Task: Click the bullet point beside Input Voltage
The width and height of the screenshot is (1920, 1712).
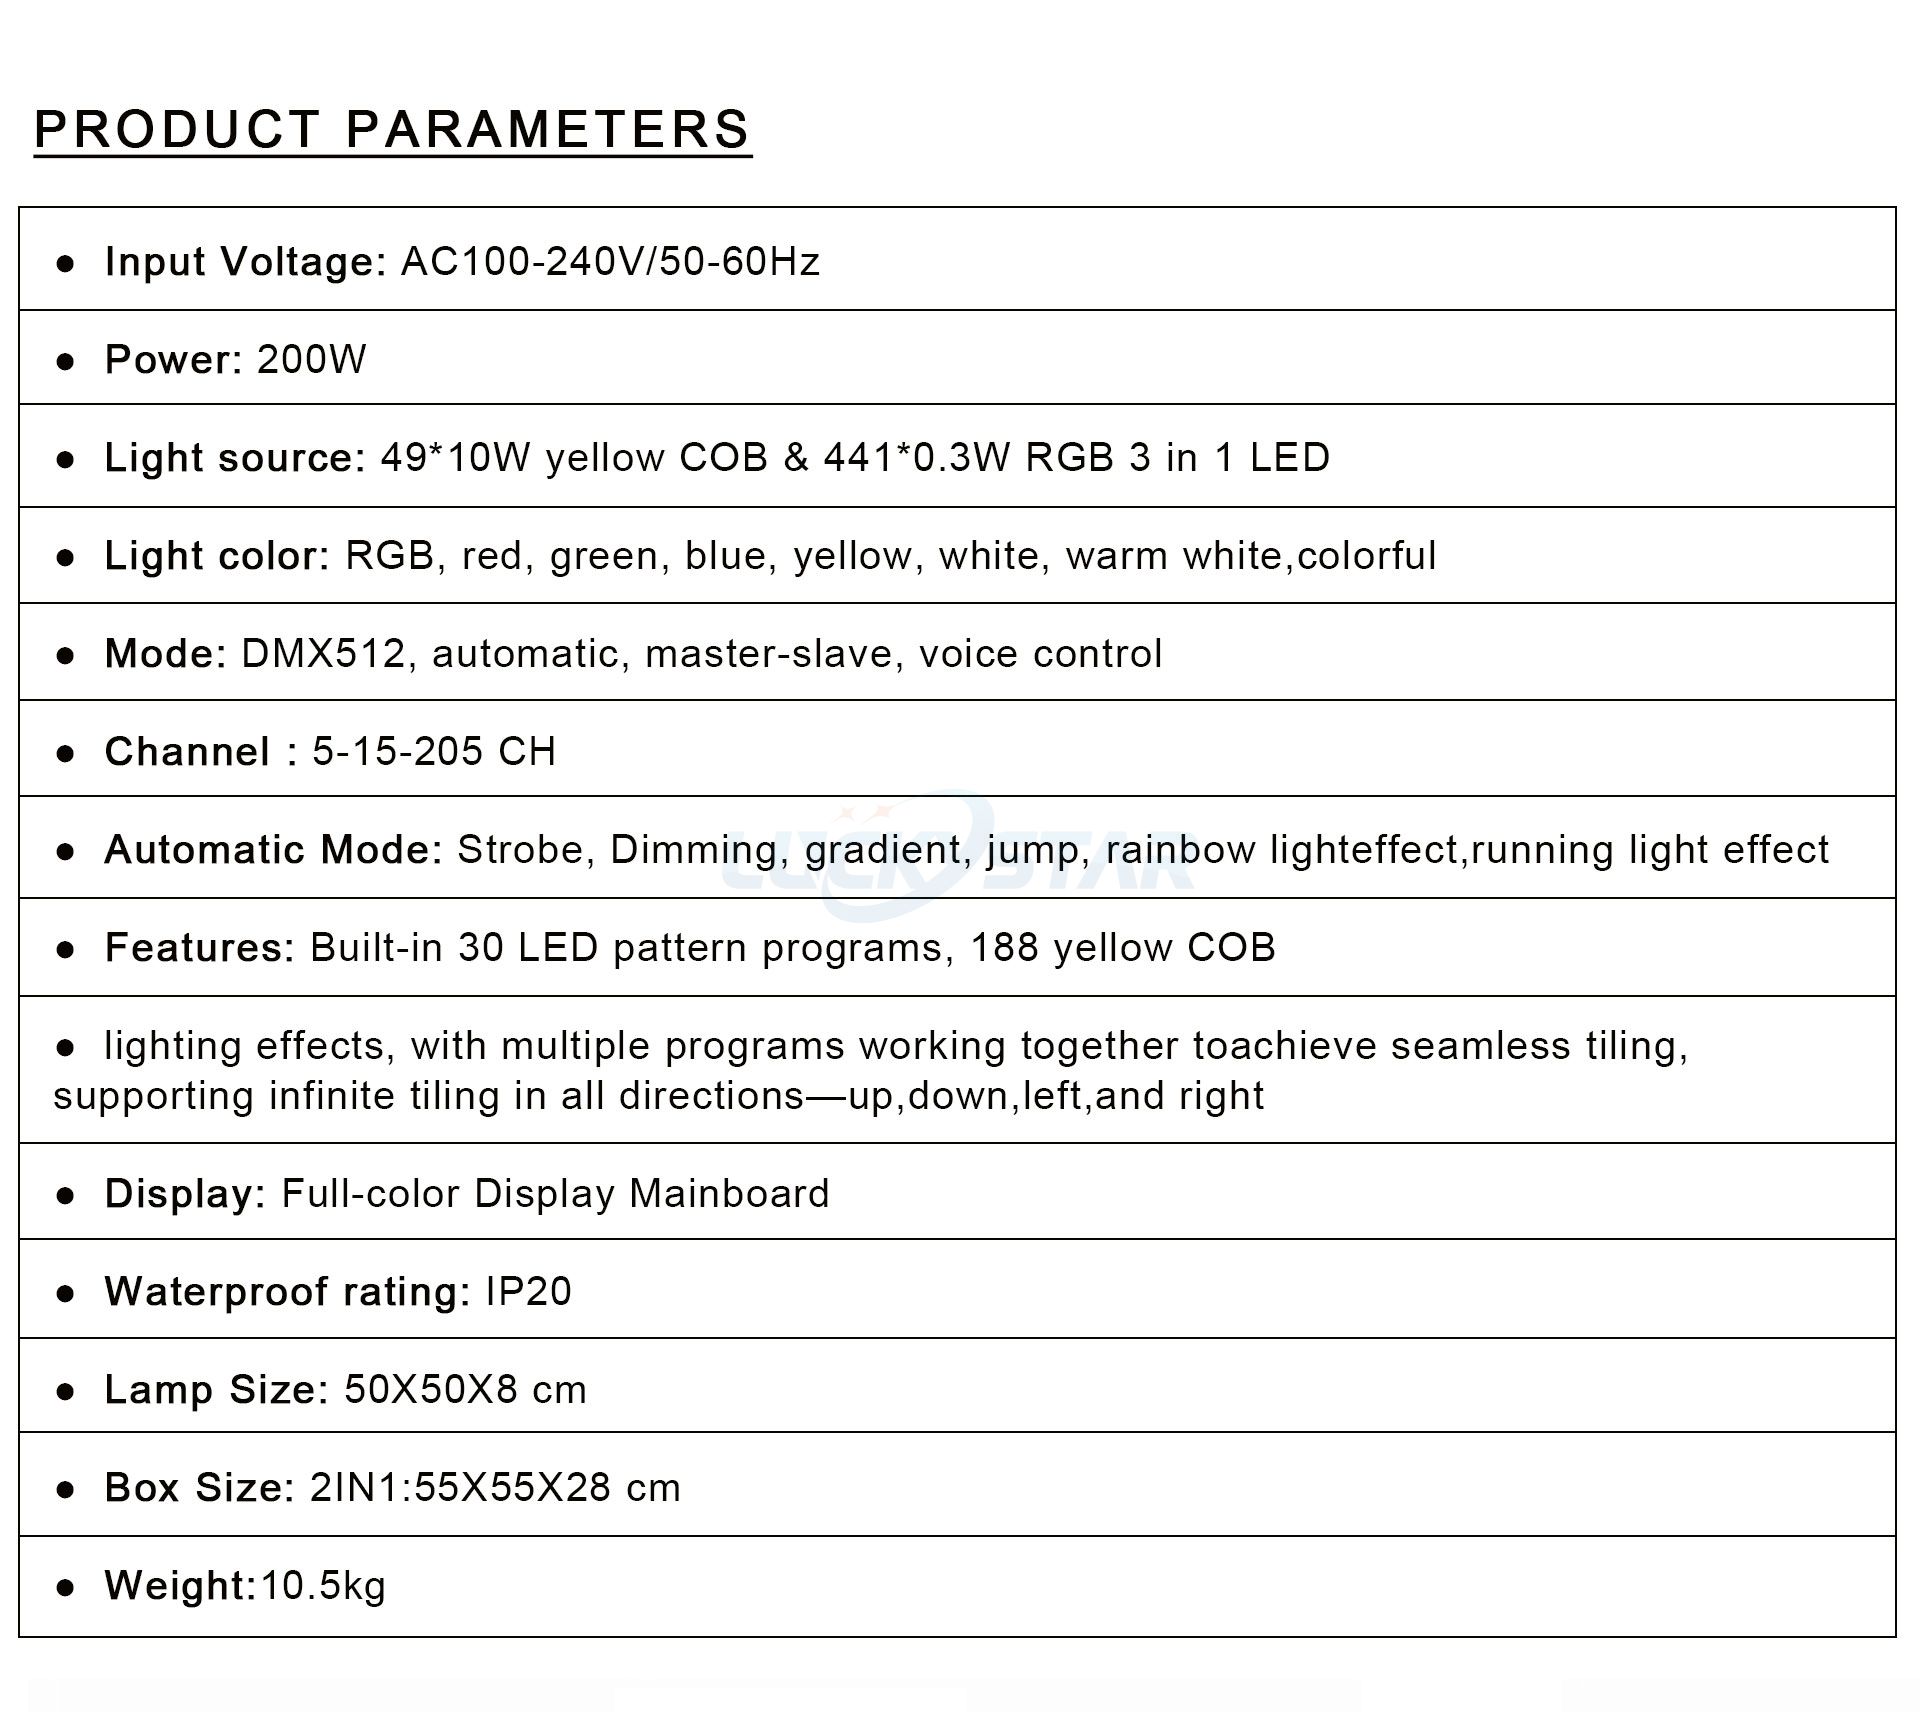Action: tap(66, 263)
